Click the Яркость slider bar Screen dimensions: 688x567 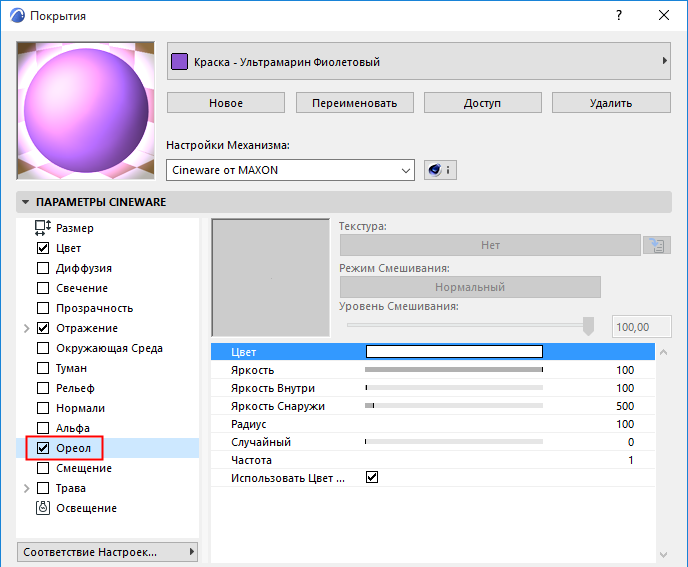click(x=454, y=370)
